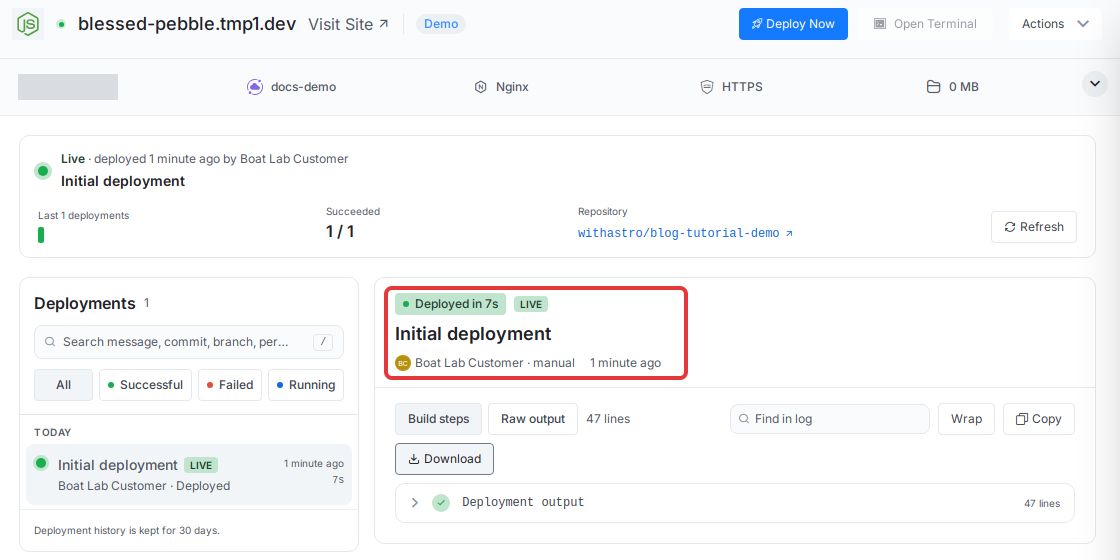Screen dimensions: 1120x560
Task: Switch to the Build steps view
Action: (x=439, y=419)
